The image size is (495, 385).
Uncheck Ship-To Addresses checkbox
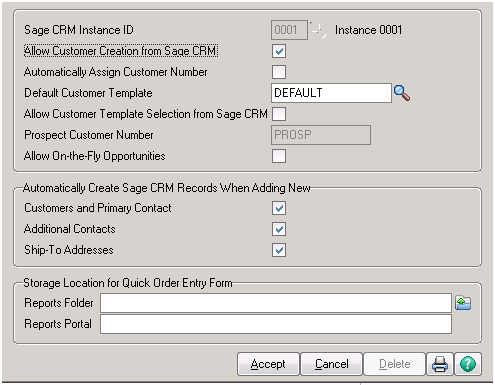pyautogui.click(x=279, y=250)
